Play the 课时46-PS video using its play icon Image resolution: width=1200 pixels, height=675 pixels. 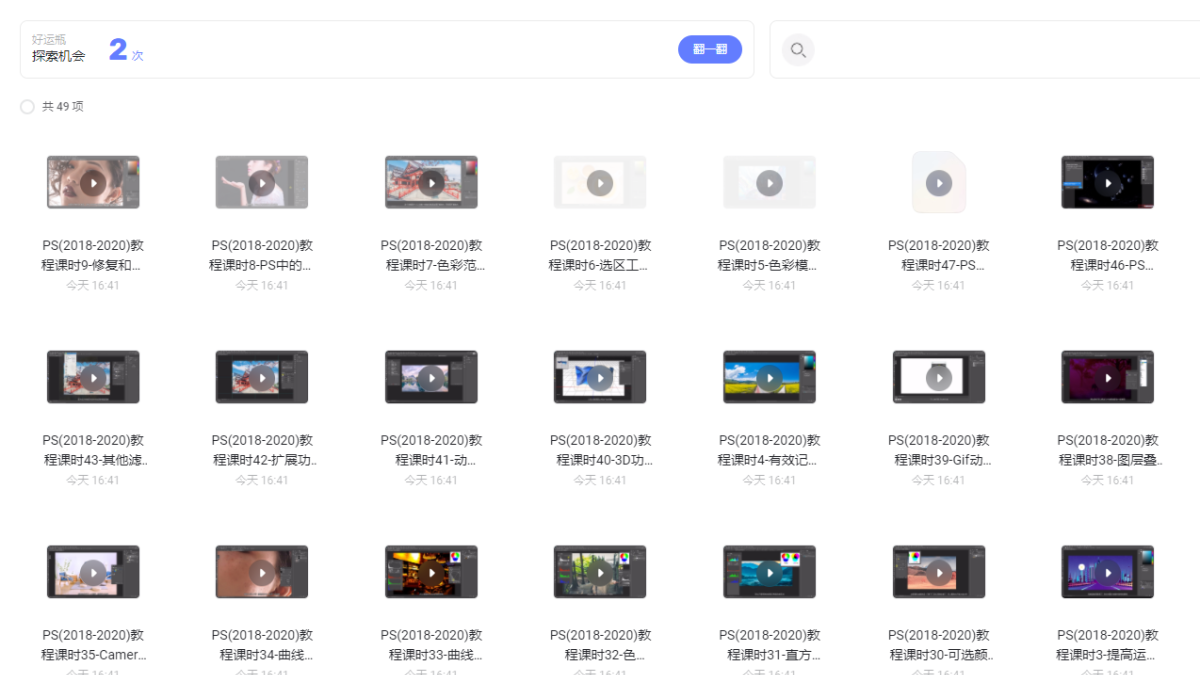coord(1107,182)
